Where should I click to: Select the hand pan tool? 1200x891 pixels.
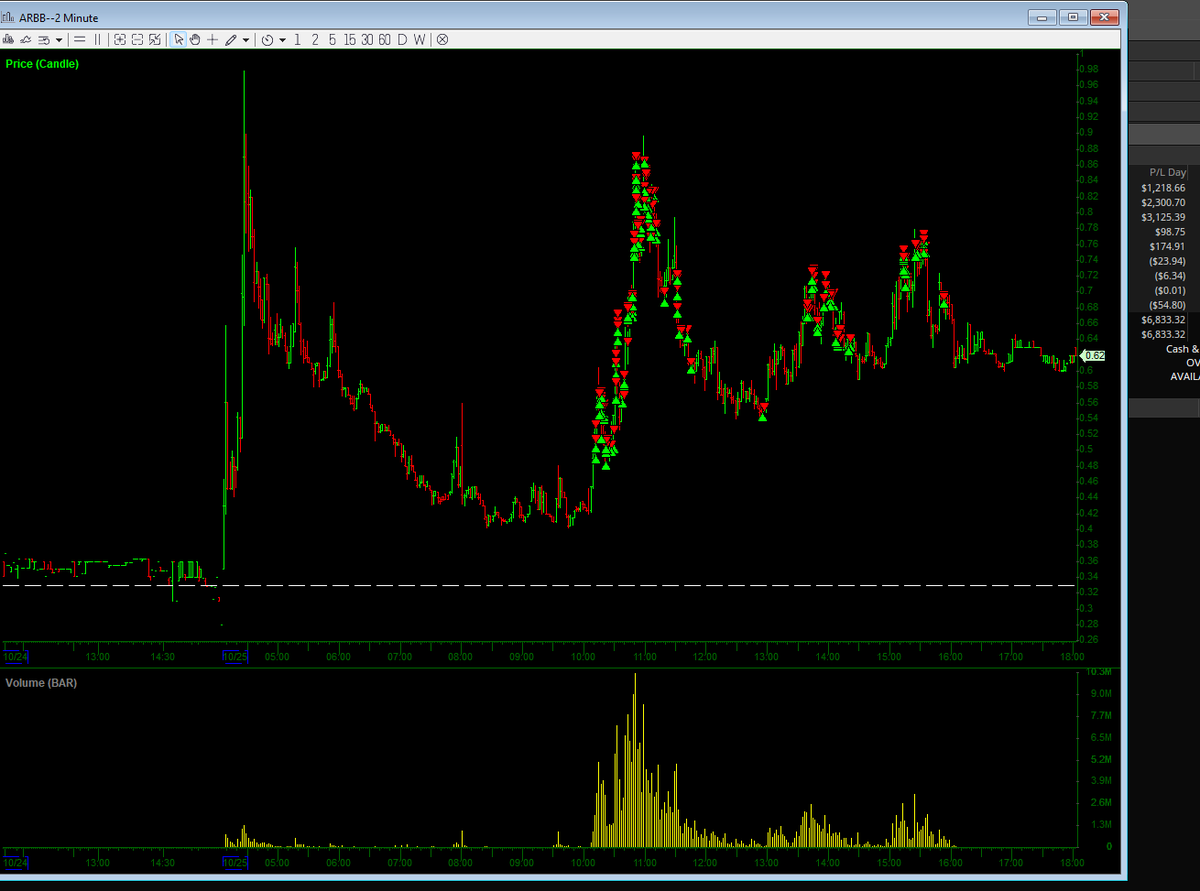(195, 39)
